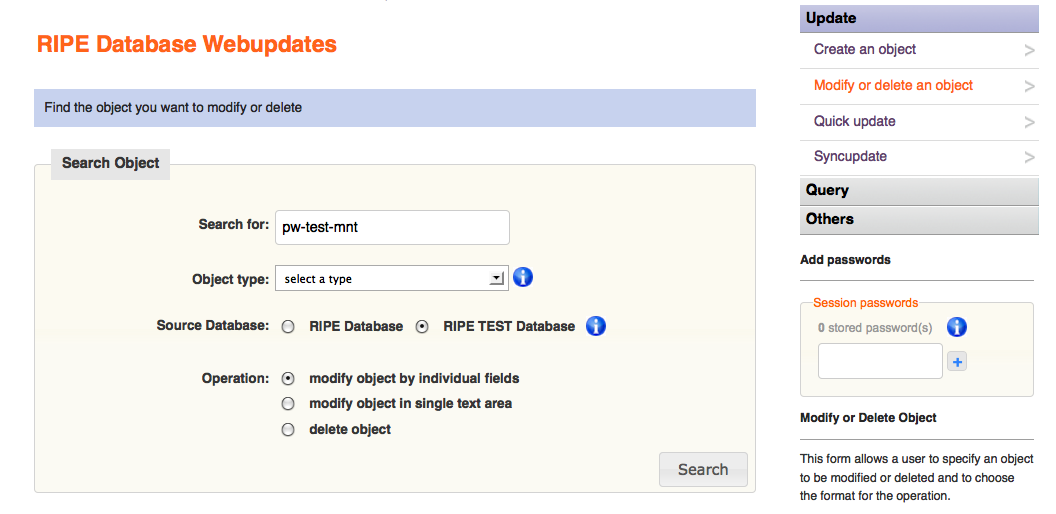
Task: Click arrow icon beside Create an object
Action: (1029, 50)
